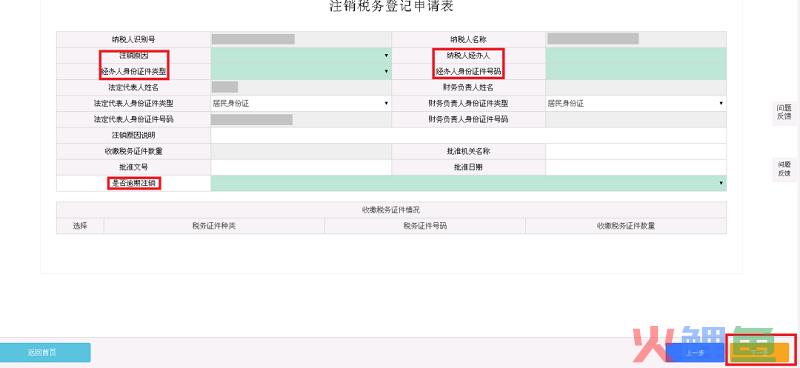Click the 选择 column header
Viewport: 800px width, 368px height.
click(x=80, y=226)
